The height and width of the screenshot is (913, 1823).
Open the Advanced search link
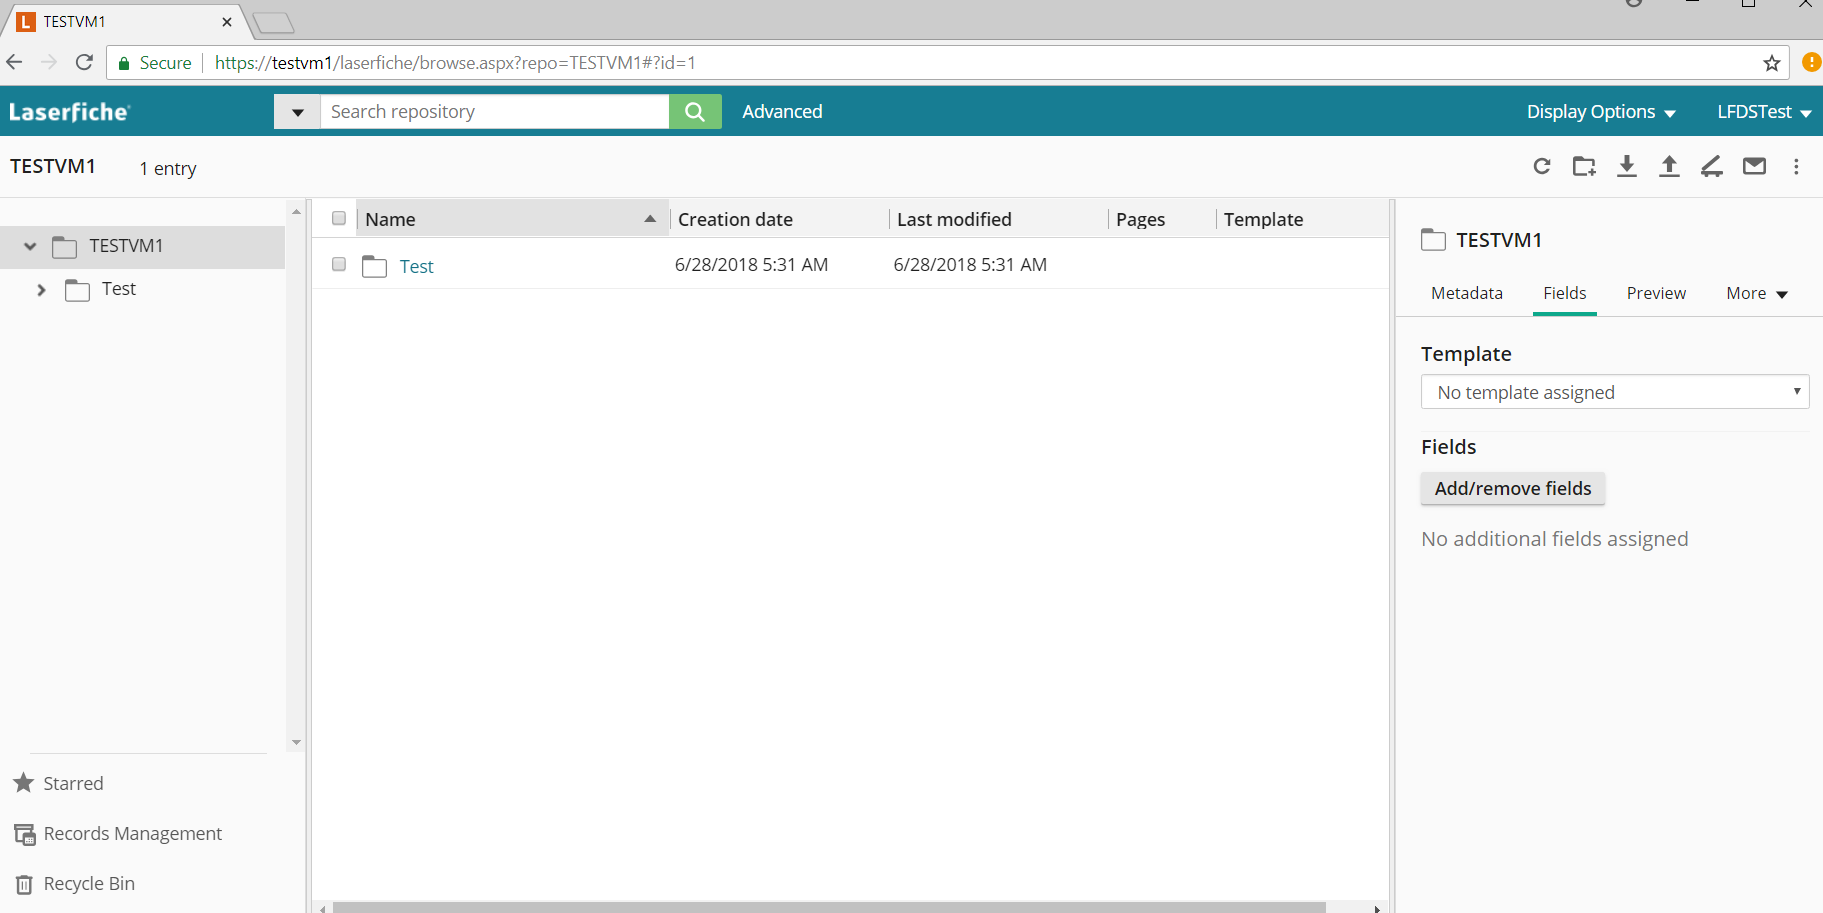click(782, 112)
